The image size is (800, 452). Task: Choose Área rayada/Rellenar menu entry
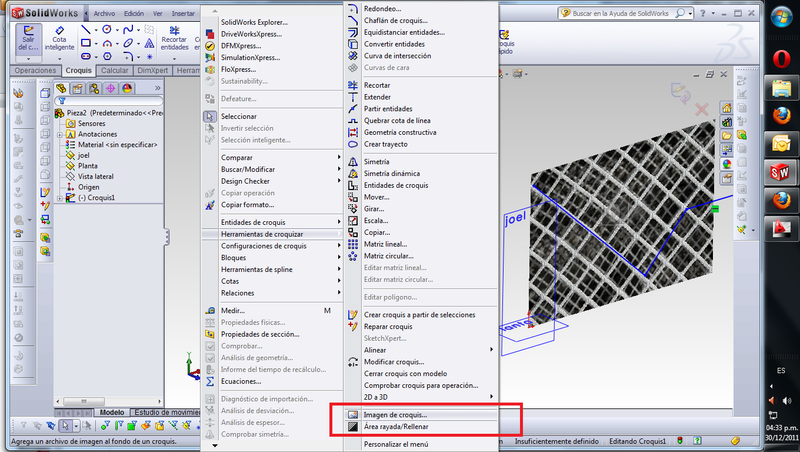(x=396, y=426)
